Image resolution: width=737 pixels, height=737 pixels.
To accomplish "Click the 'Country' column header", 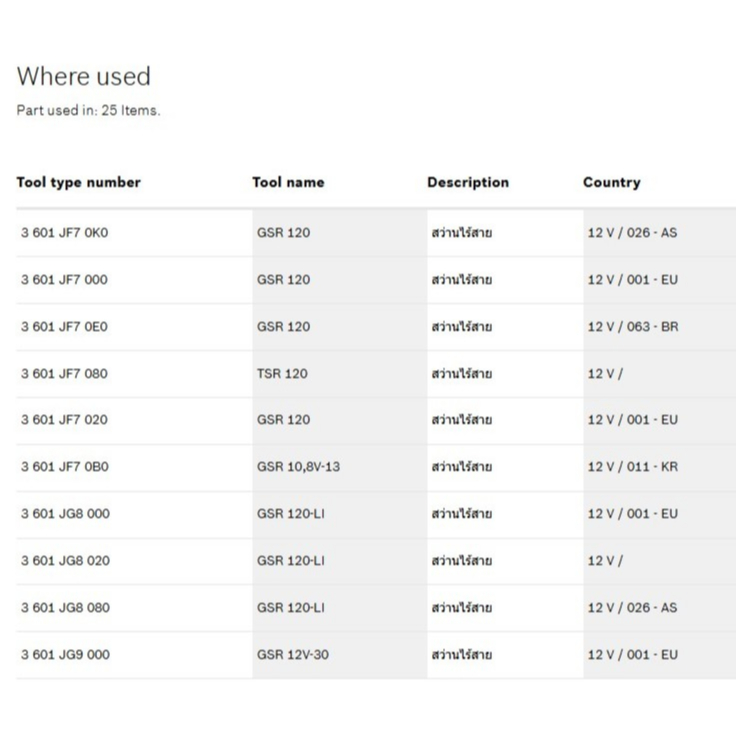I will (x=612, y=182).
